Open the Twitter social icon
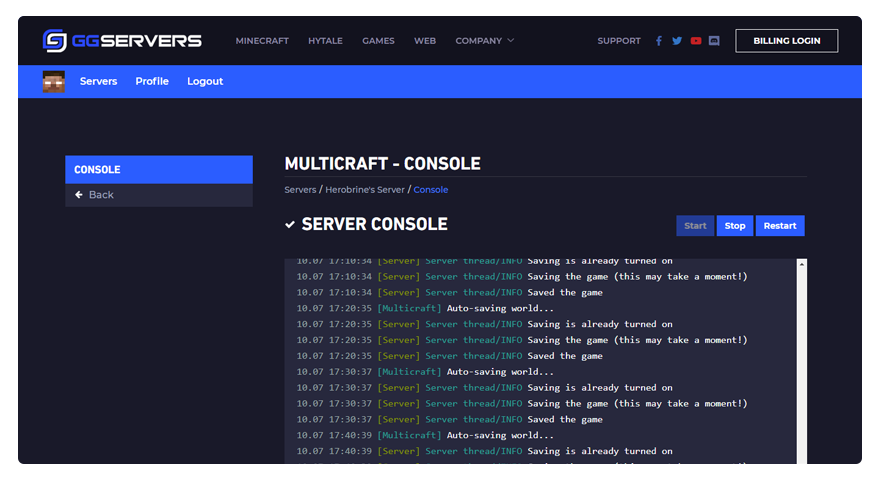This screenshot has height=480, width=880. pos(677,40)
